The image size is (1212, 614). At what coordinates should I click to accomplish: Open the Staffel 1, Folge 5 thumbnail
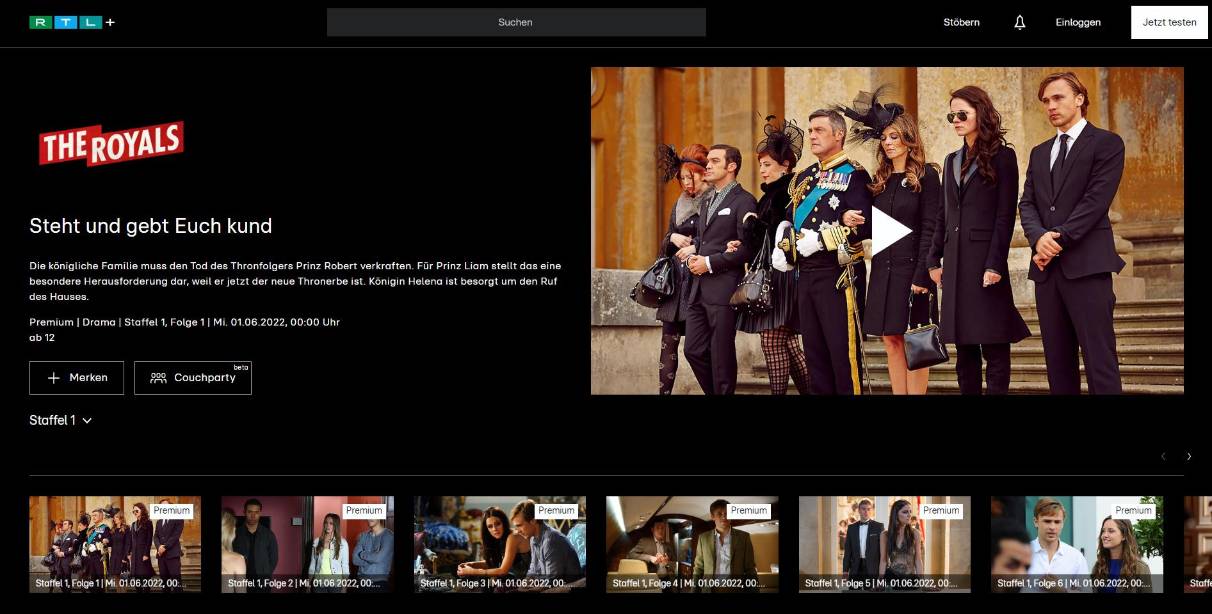click(884, 544)
